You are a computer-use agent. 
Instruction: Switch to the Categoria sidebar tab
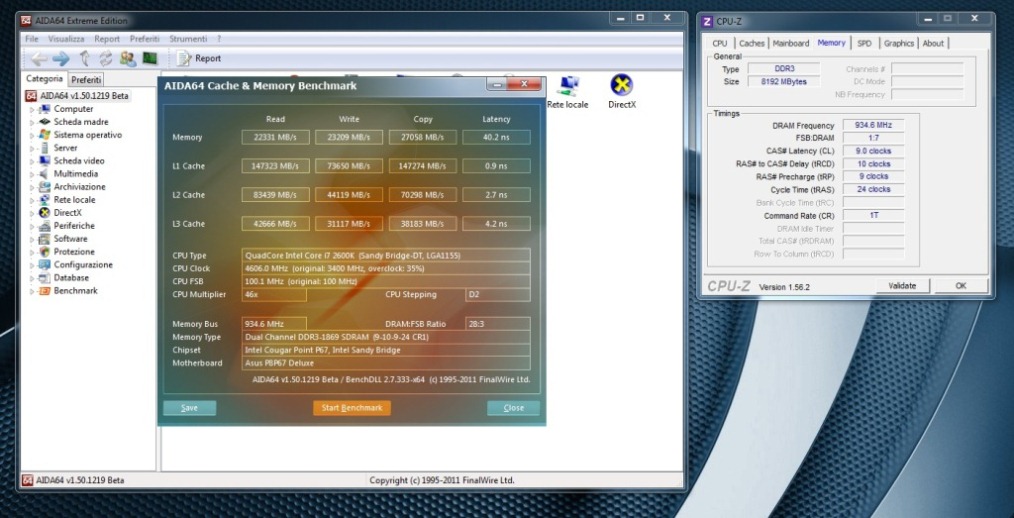[x=45, y=79]
